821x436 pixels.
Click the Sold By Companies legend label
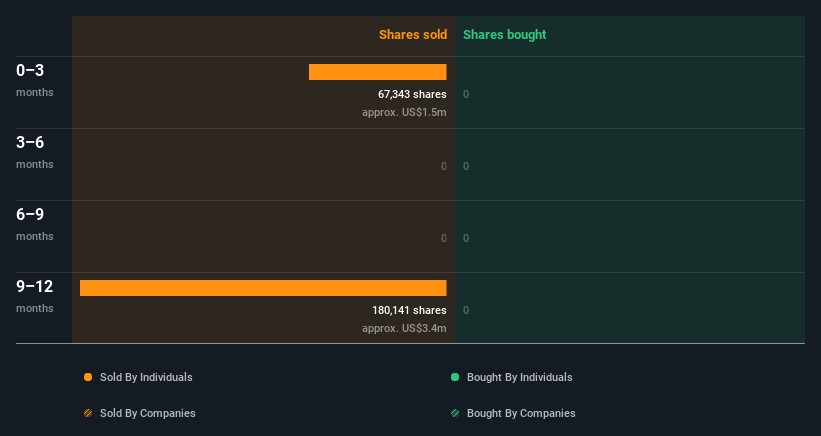coord(148,413)
